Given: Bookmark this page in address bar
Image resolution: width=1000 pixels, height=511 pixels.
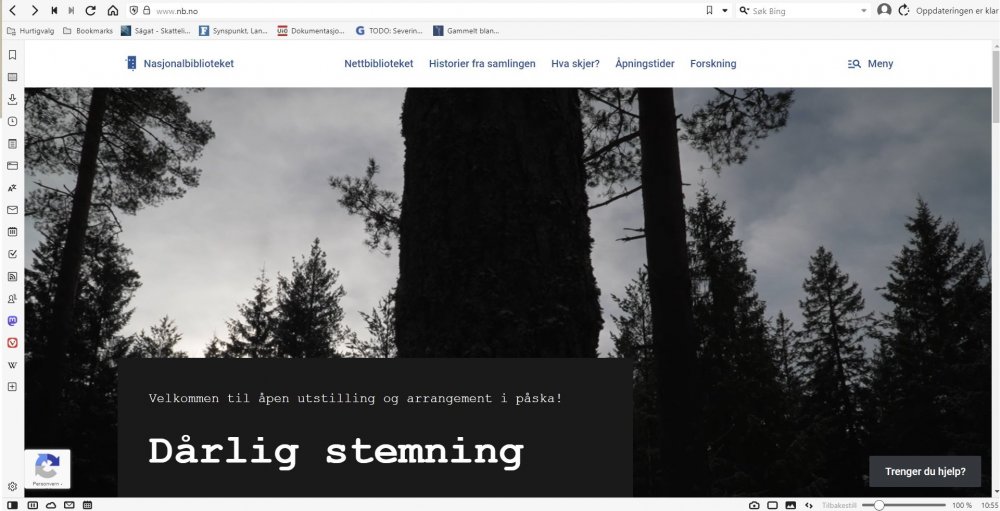Looking at the screenshot, I should pyautogui.click(x=709, y=10).
